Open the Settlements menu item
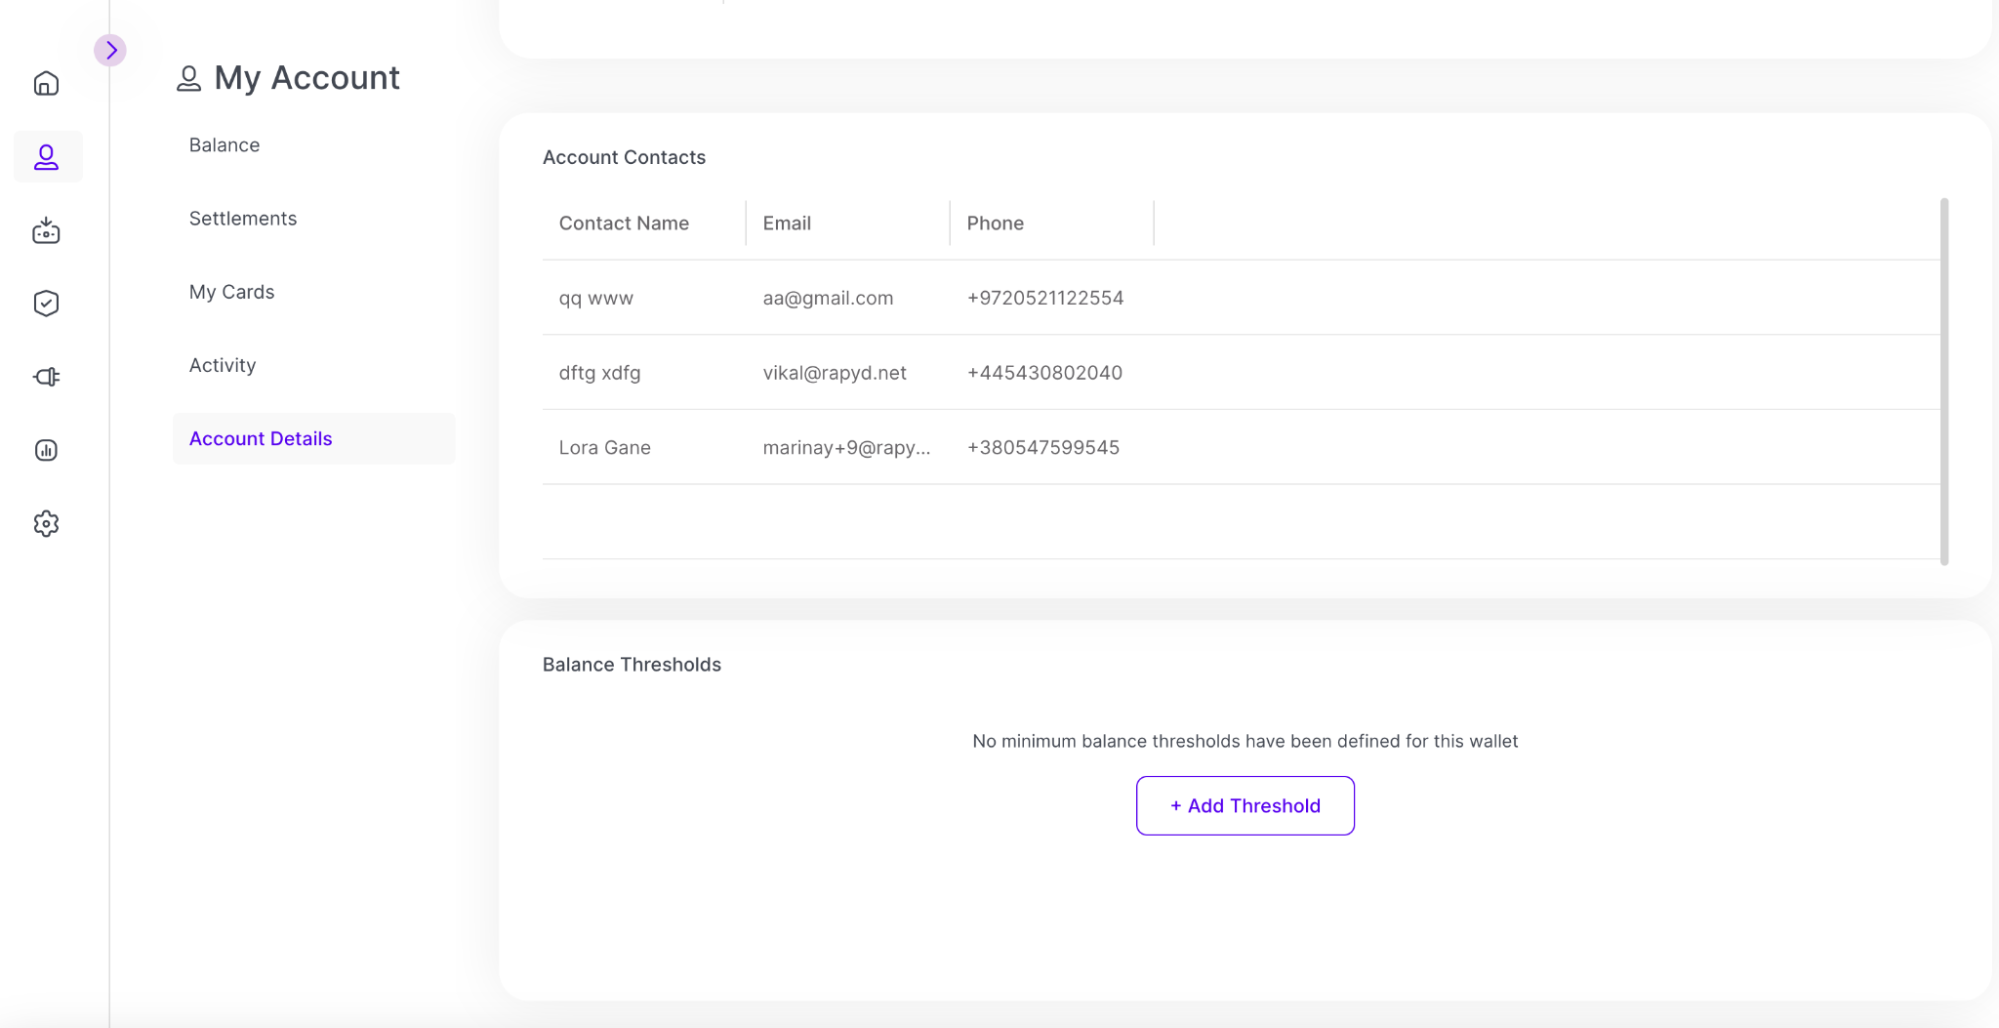This screenshot has width=1999, height=1028. (x=243, y=218)
